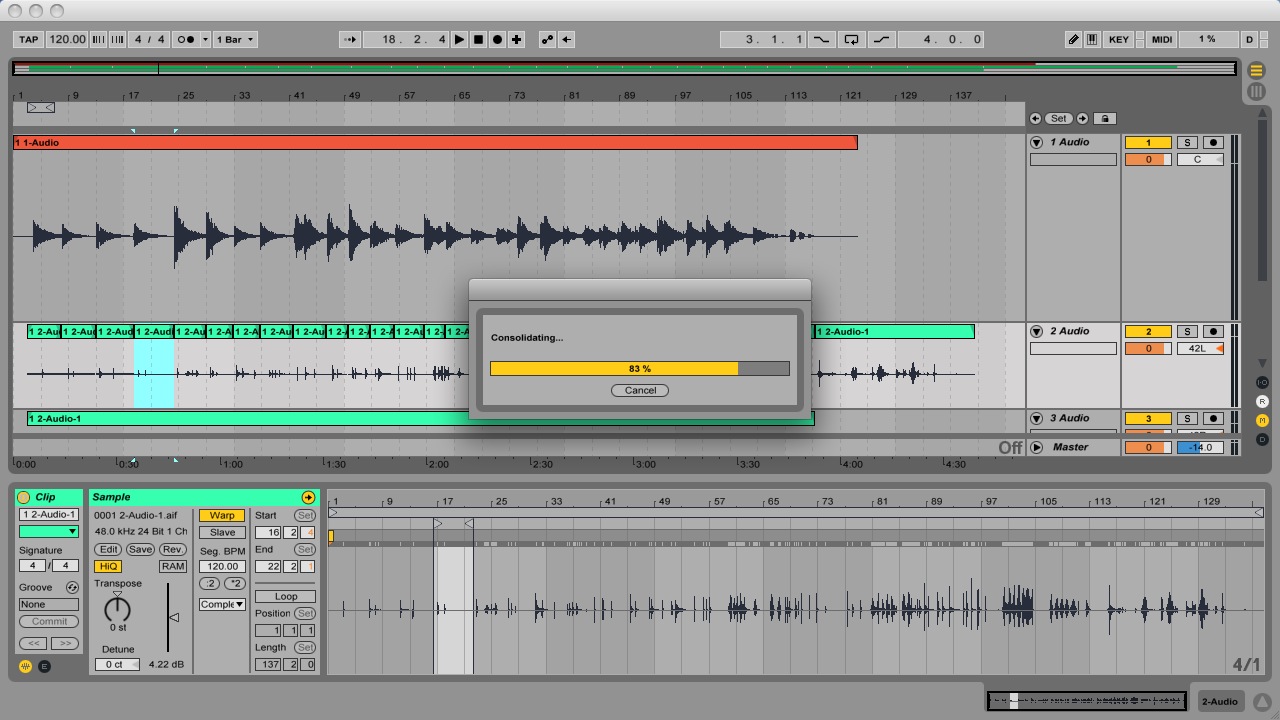Open the Complex warp mode dropdown
The image size is (1280, 720).
[x=222, y=604]
